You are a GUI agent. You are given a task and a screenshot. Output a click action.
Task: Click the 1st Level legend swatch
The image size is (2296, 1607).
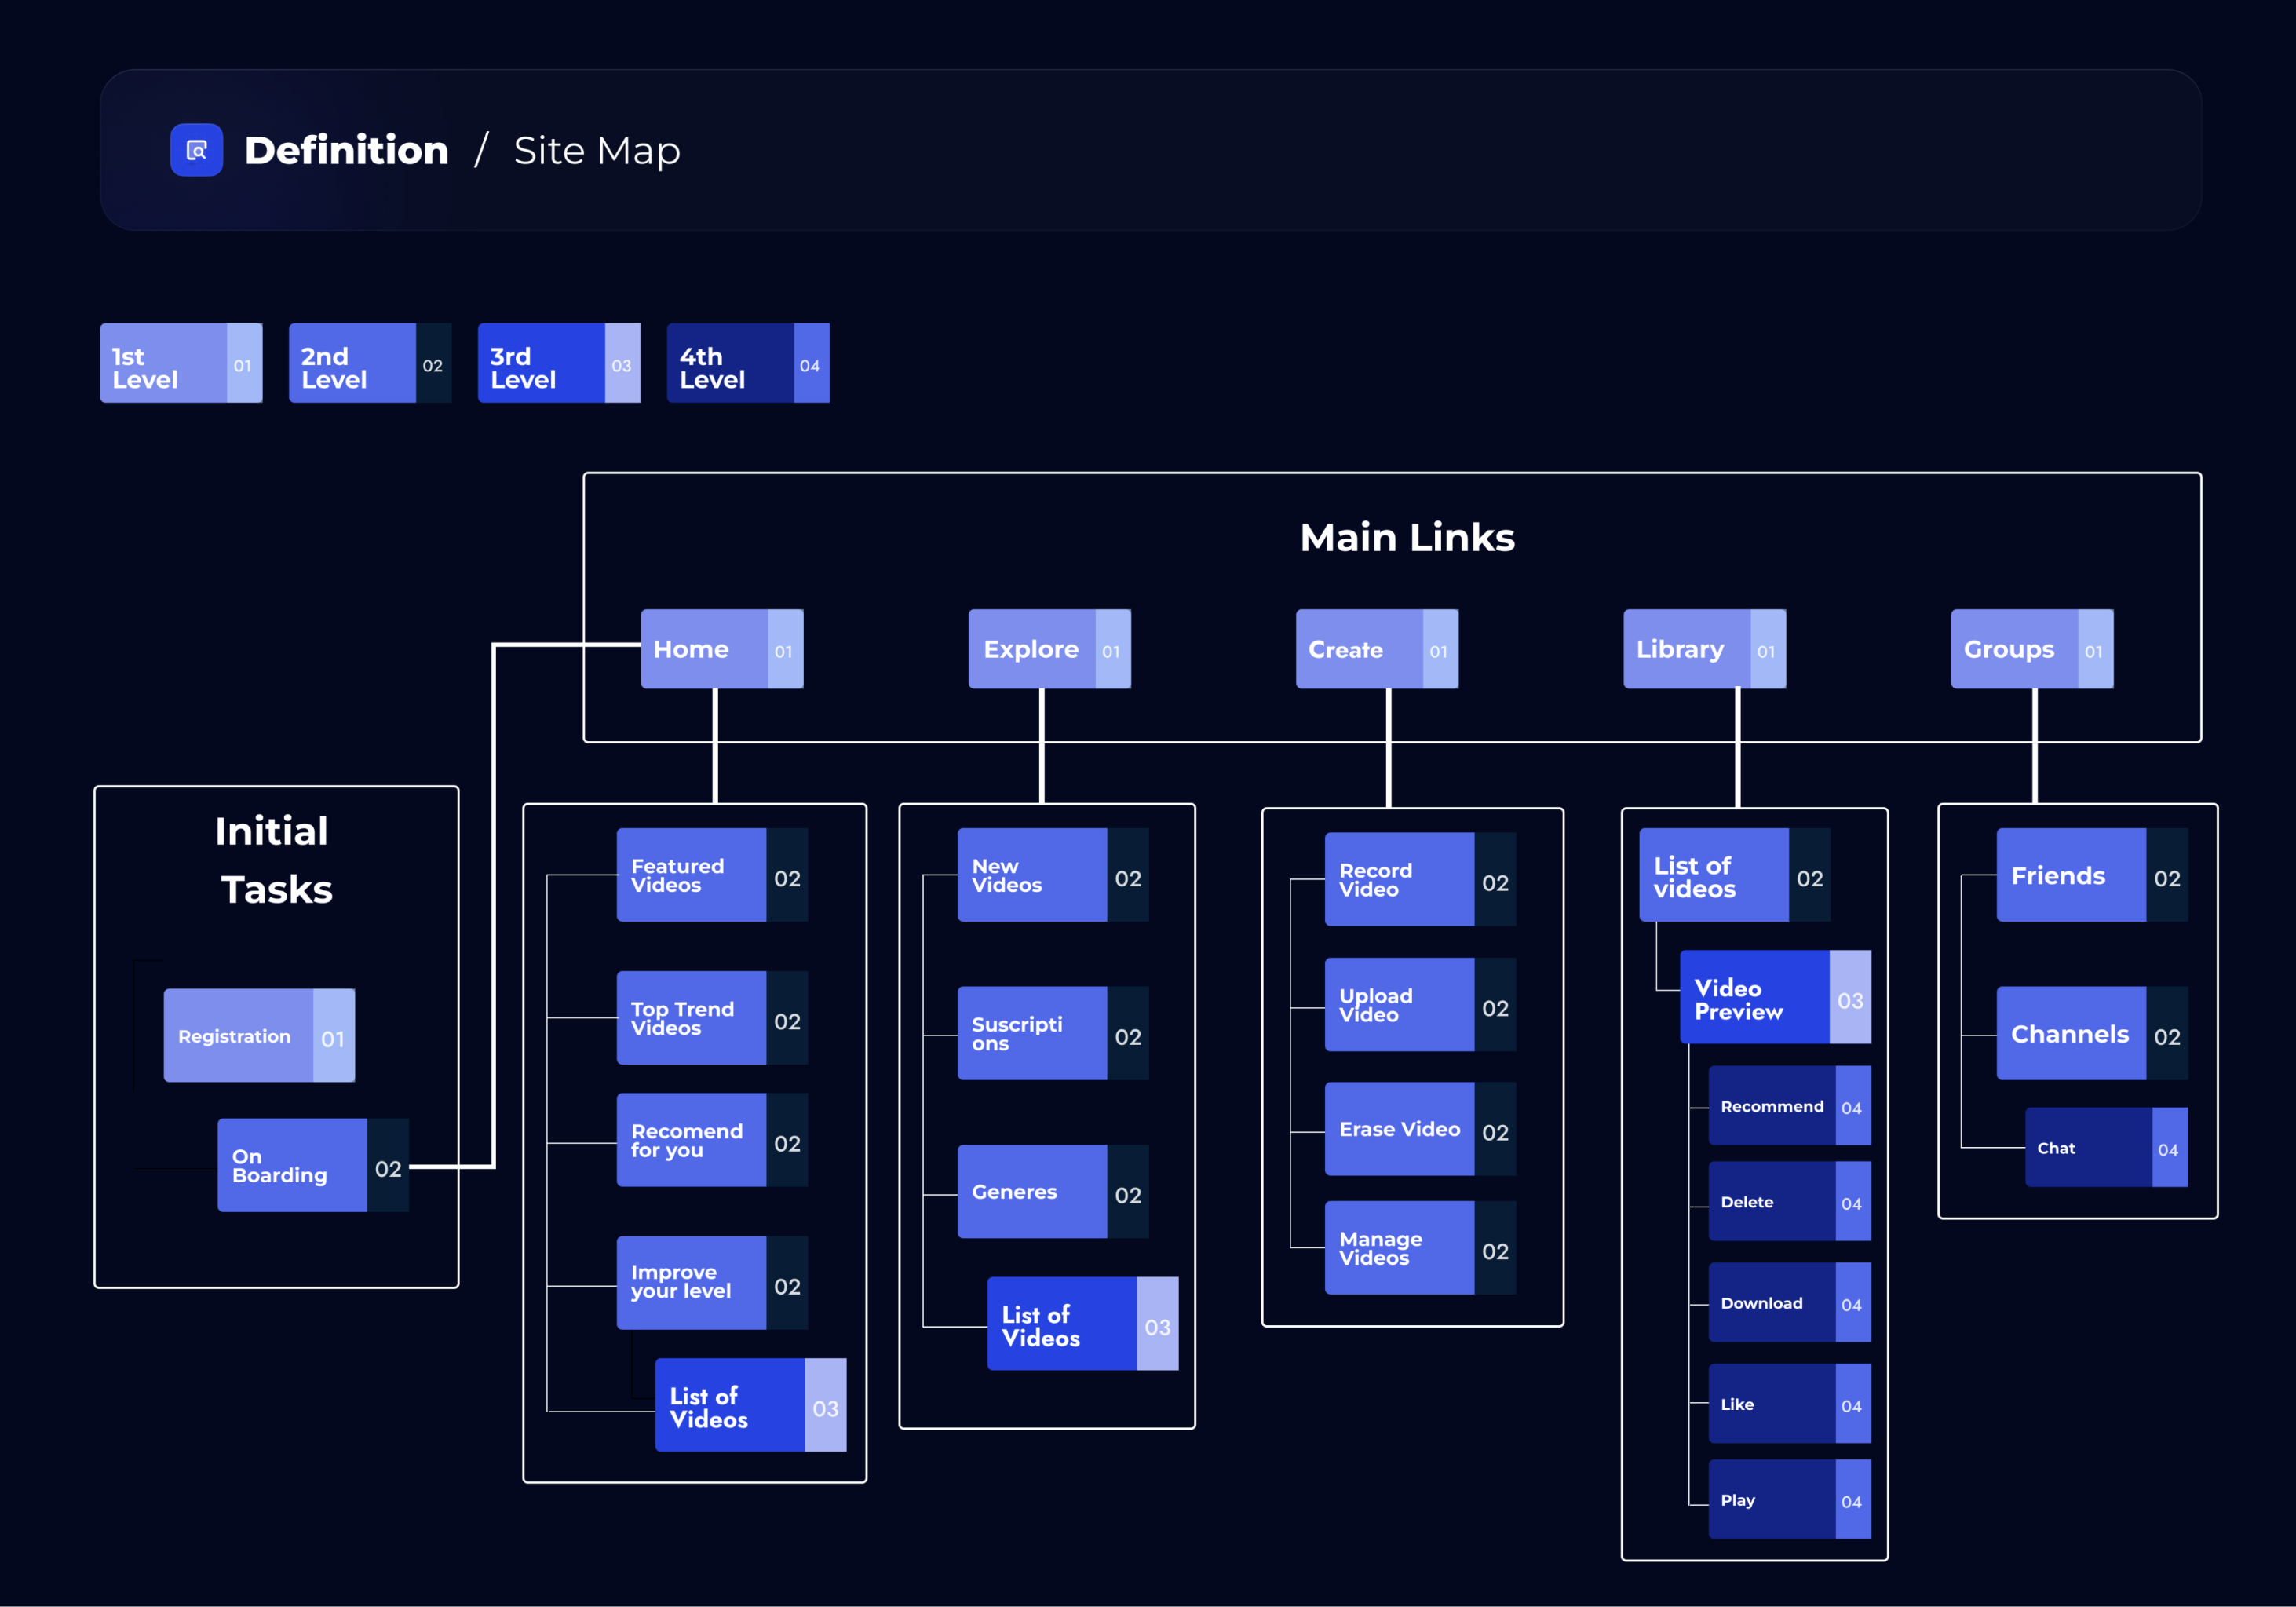[180, 363]
